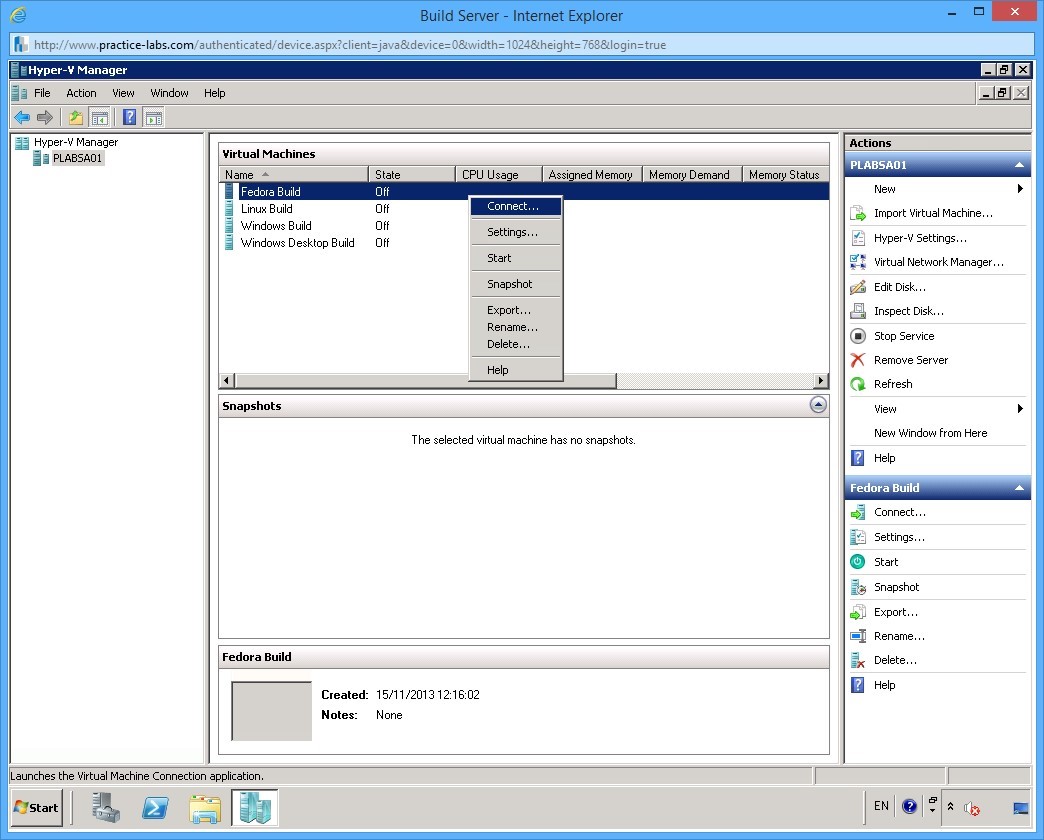This screenshot has height=840, width=1044.
Task: Click the Help question-mark toolbar icon
Action: pyautogui.click(x=129, y=117)
